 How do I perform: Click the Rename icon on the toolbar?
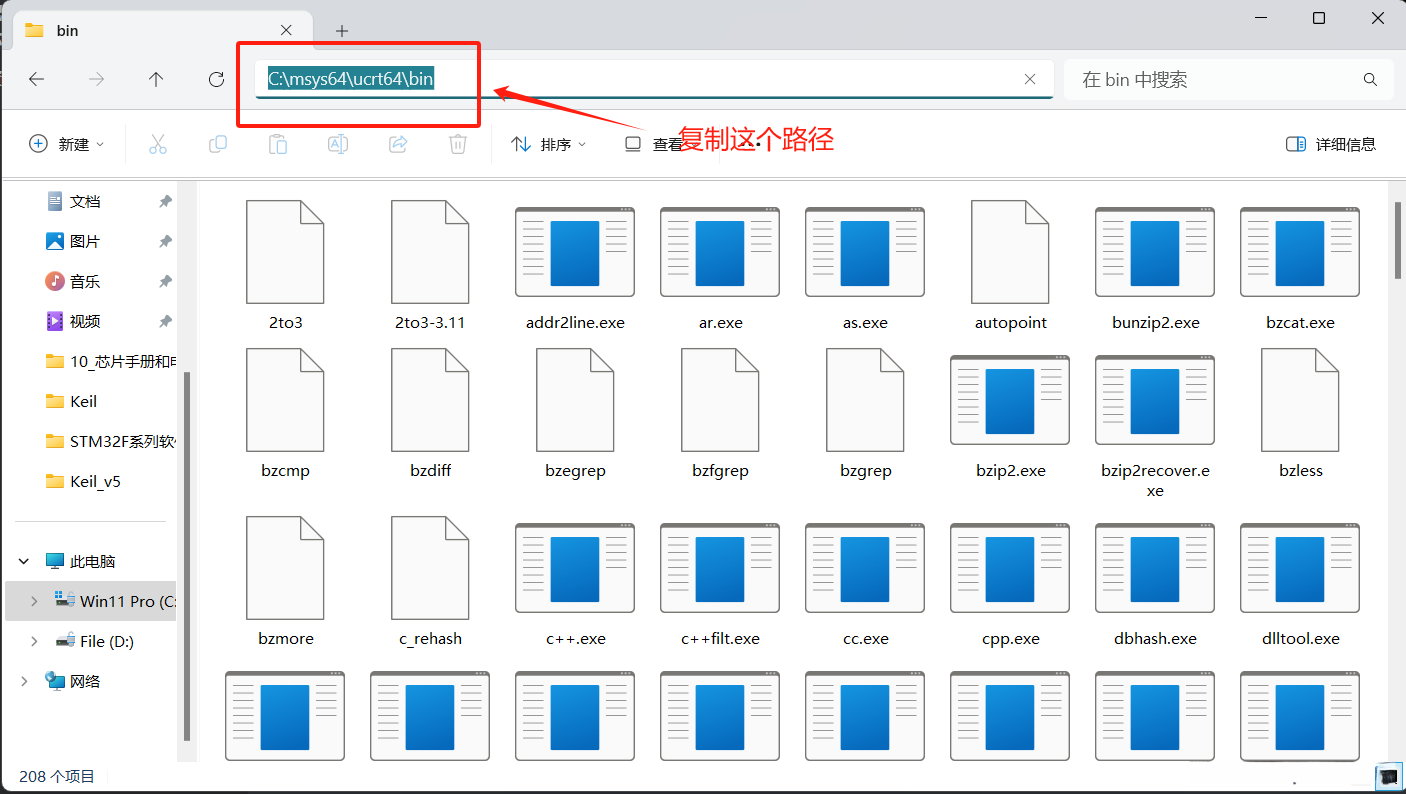(337, 143)
